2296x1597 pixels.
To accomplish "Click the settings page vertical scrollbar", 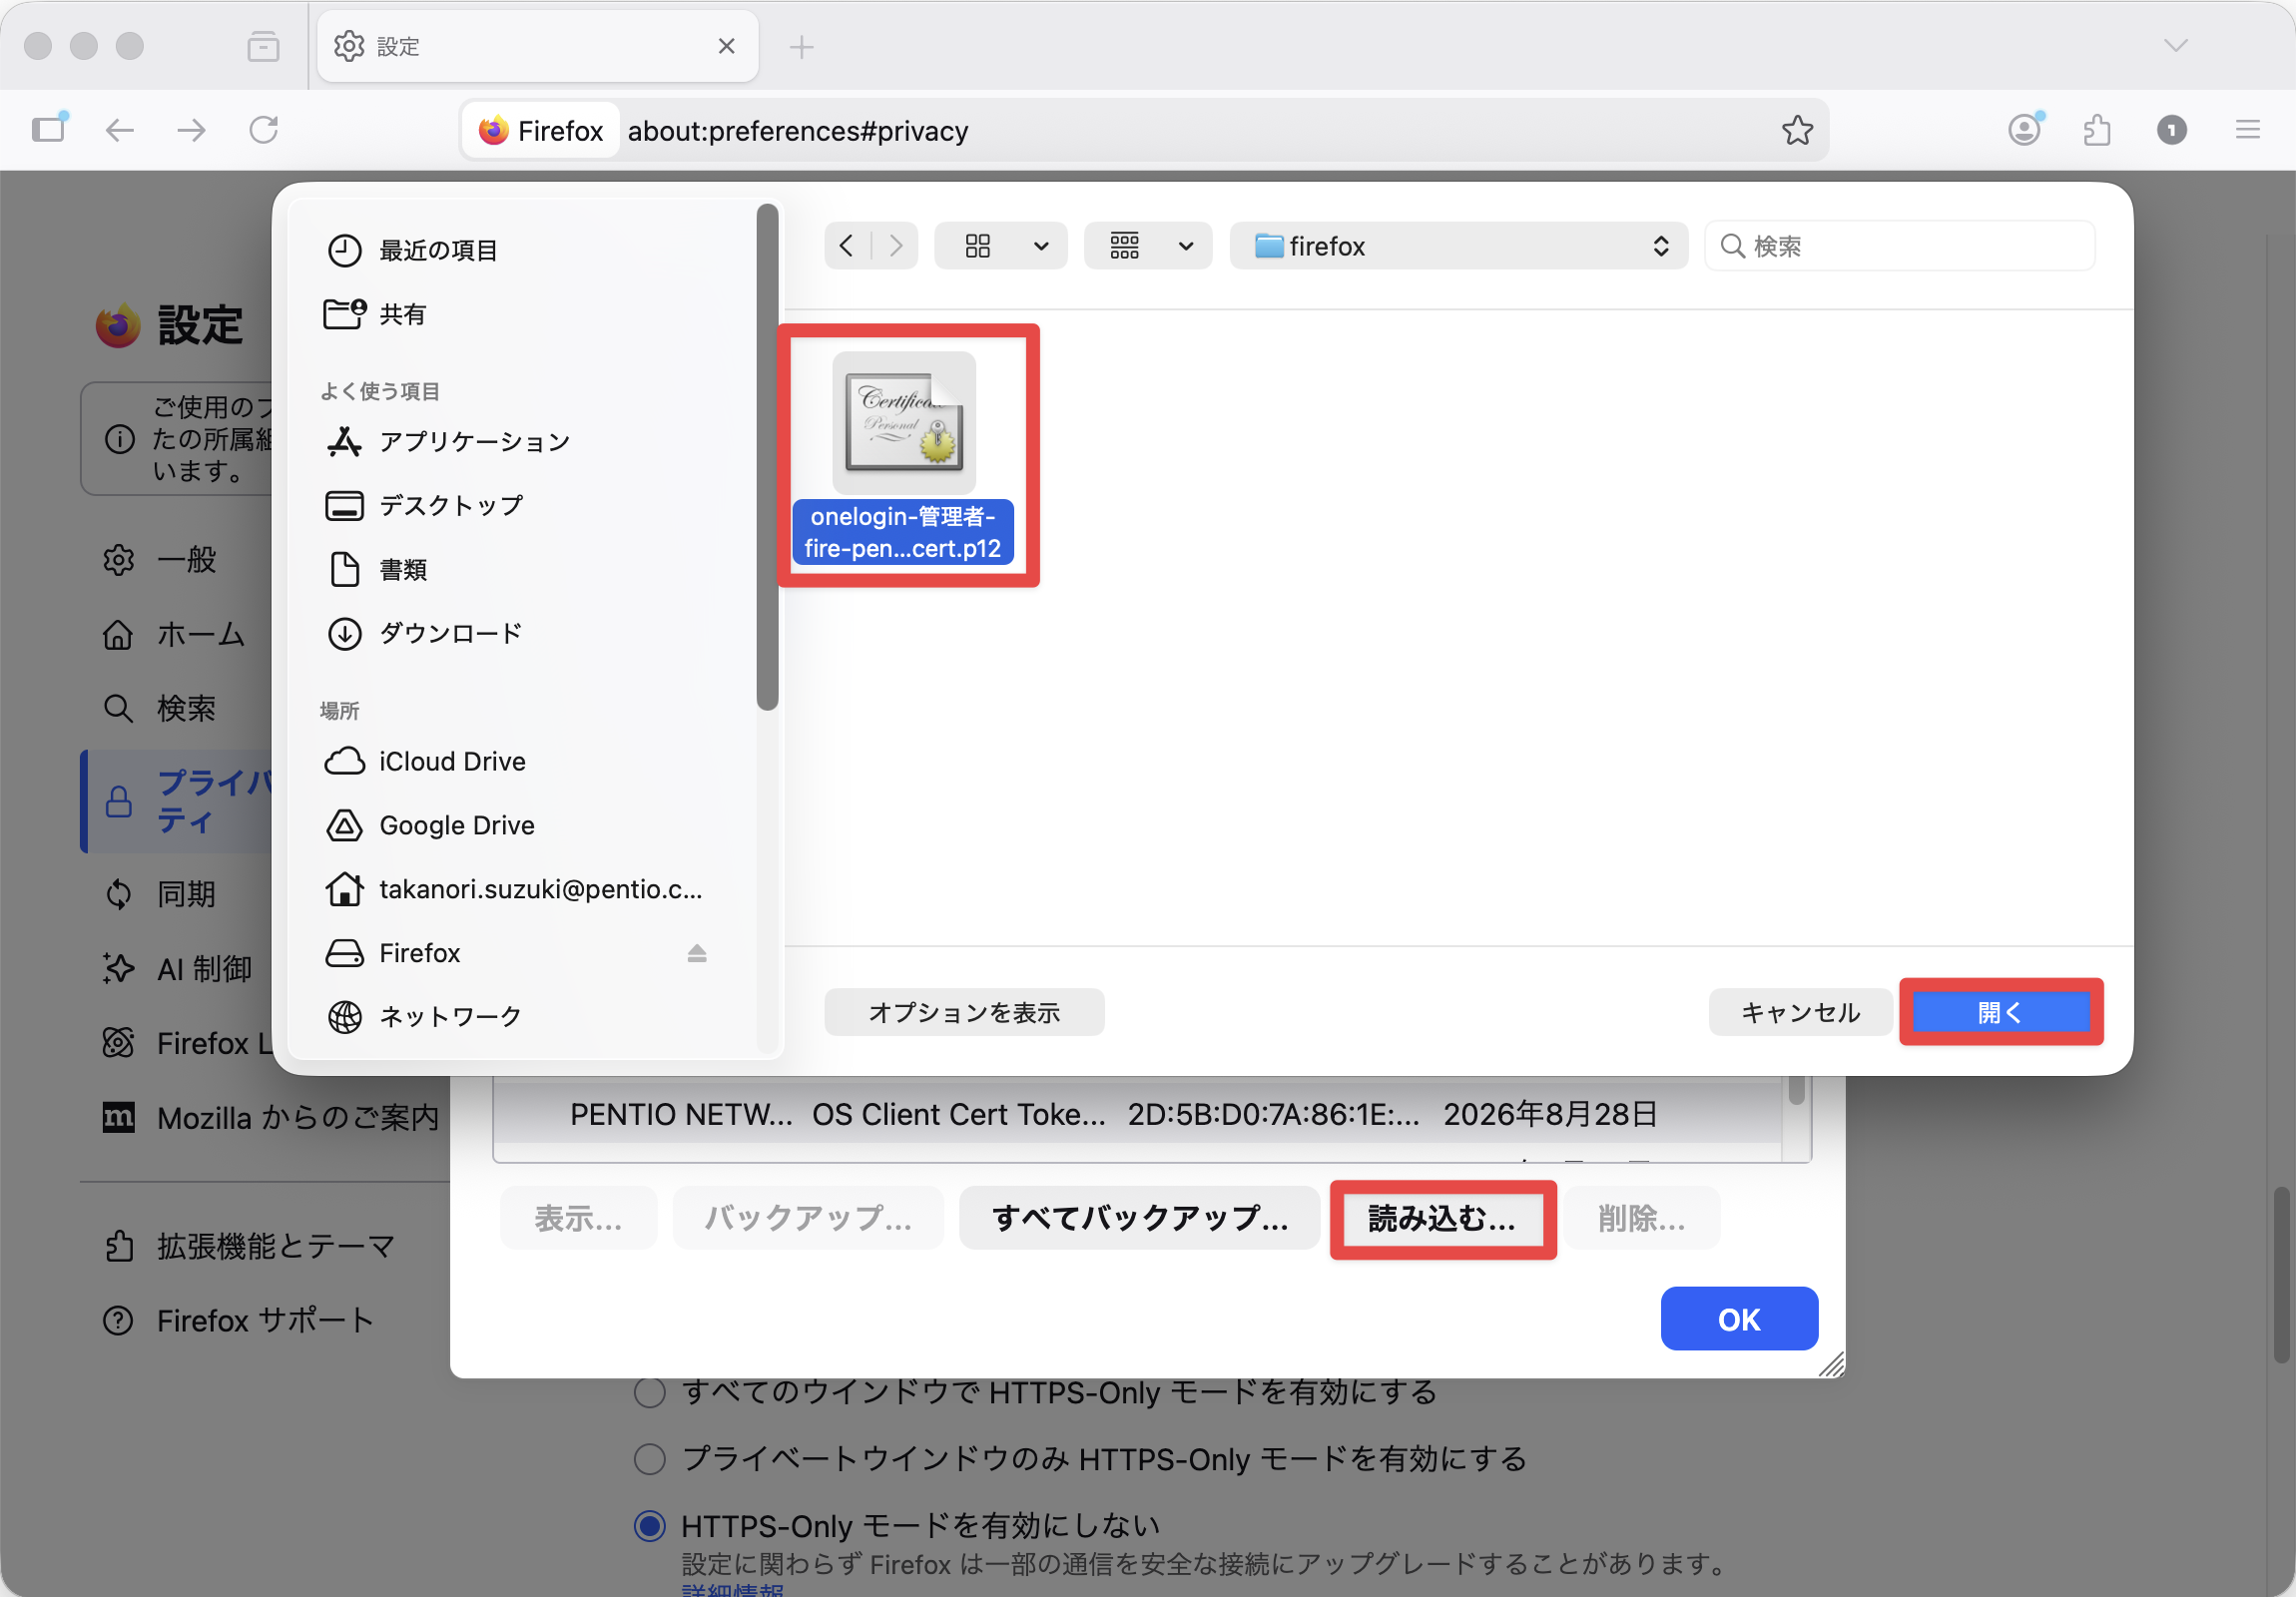I will pyautogui.click(x=2281, y=1275).
